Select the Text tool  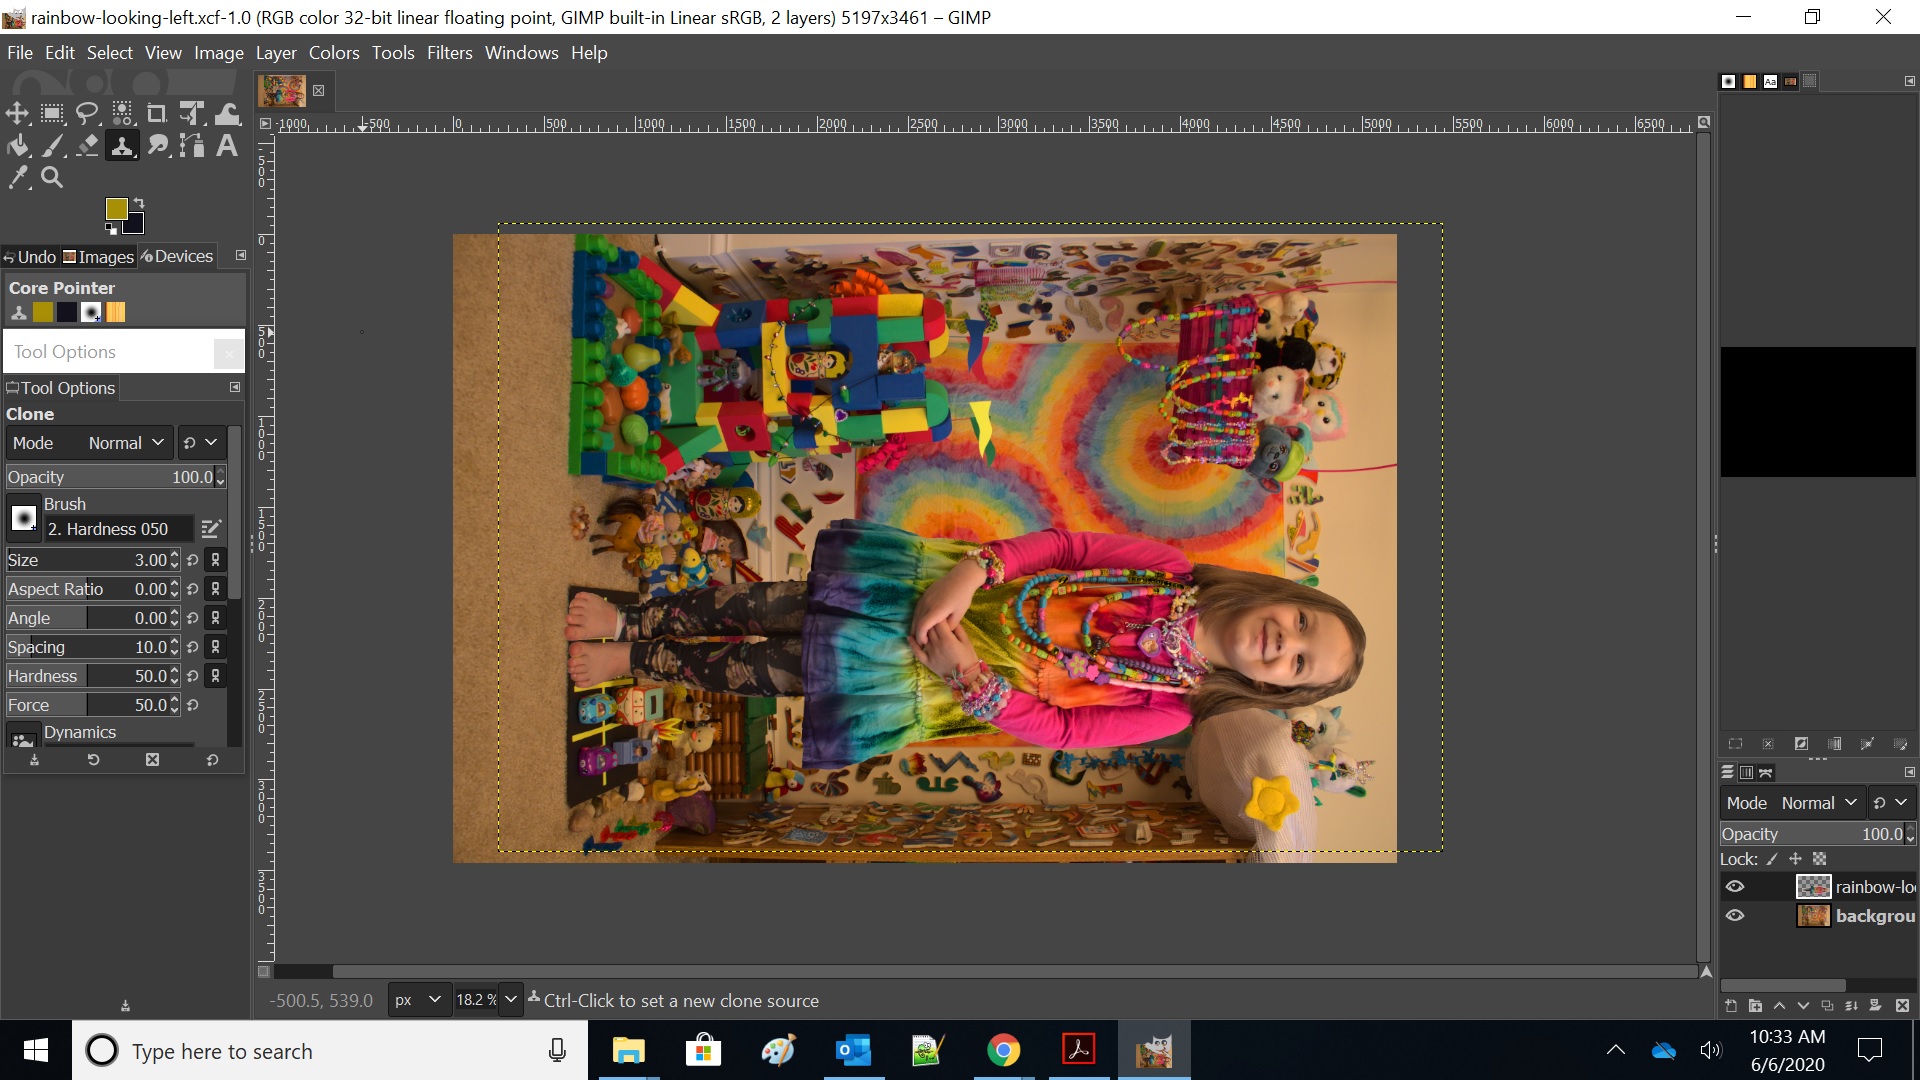click(x=227, y=146)
